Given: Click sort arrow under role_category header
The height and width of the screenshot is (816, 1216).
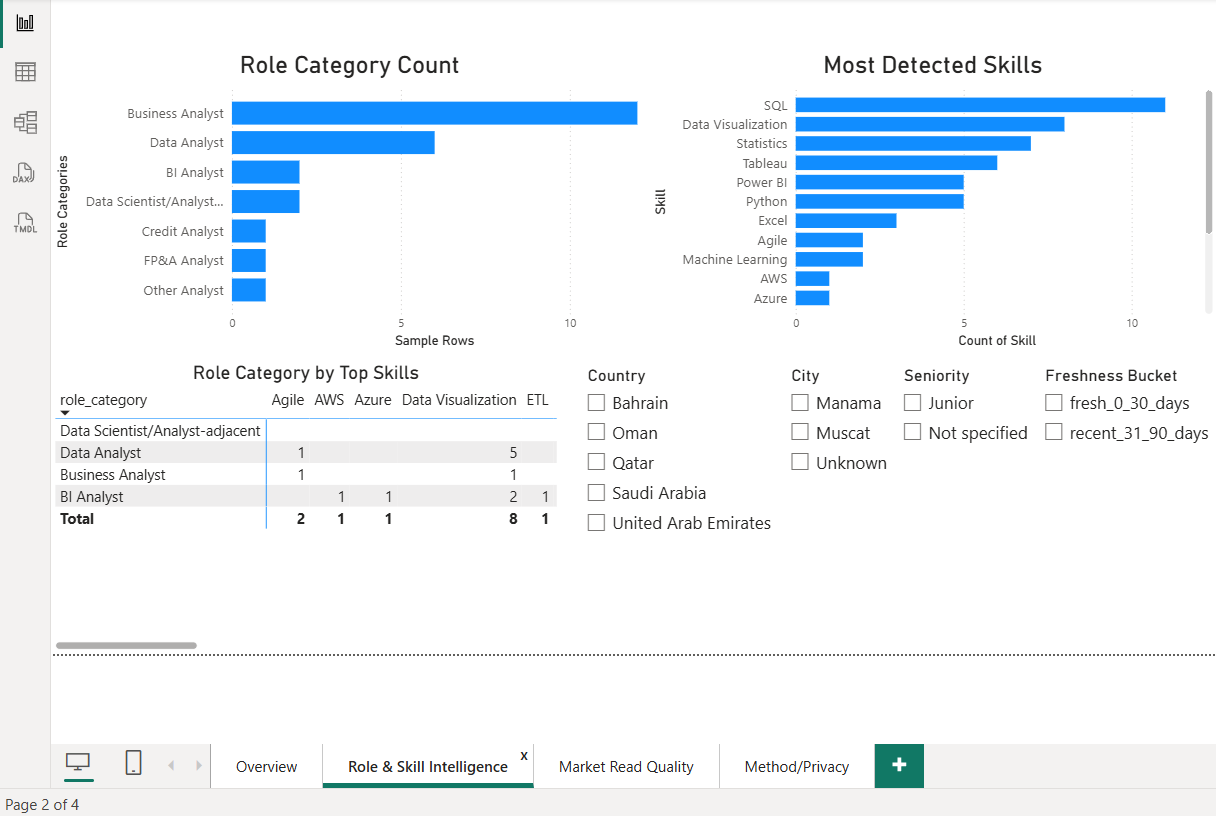Looking at the screenshot, I should point(65,413).
